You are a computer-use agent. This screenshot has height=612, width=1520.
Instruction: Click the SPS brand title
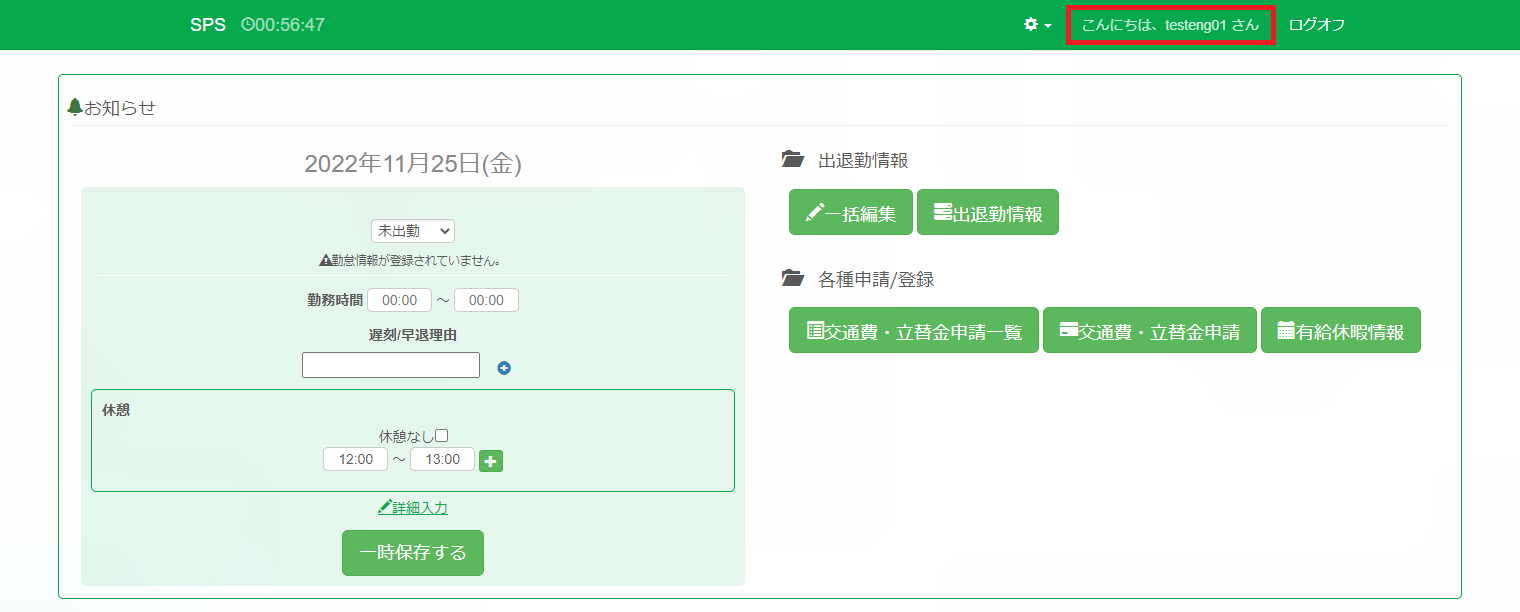point(208,25)
